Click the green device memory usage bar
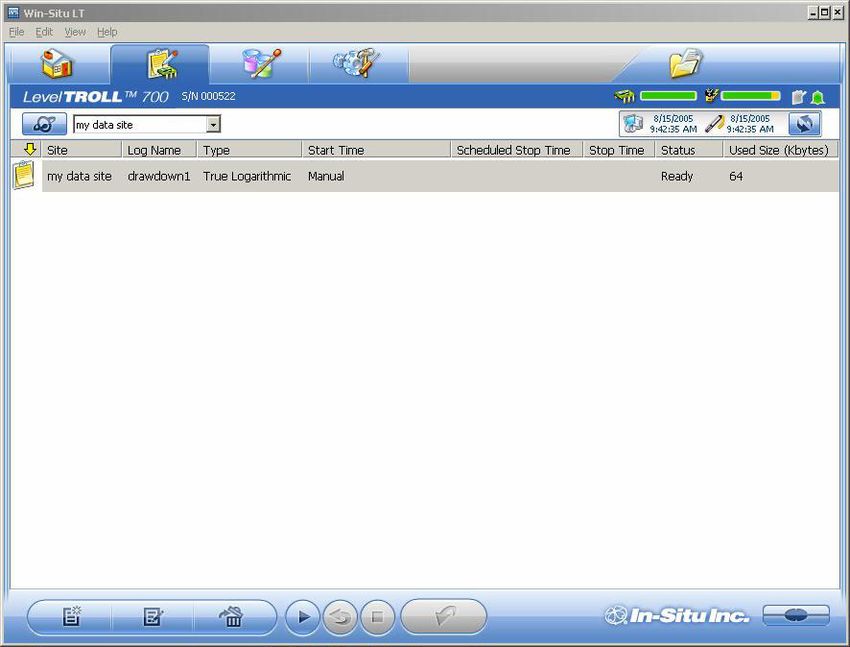Image resolution: width=850 pixels, height=647 pixels. [x=668, y=96]
